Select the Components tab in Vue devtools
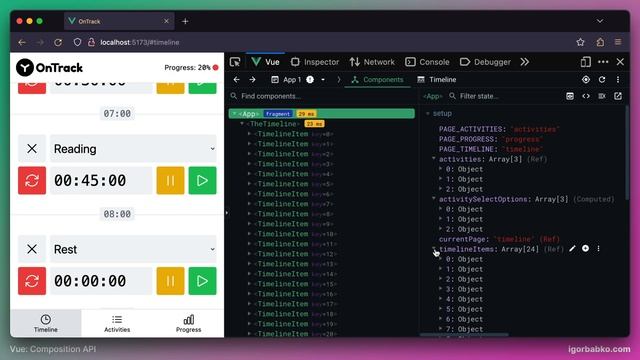This screenshot has width=640, height=360. click(377, 80)
